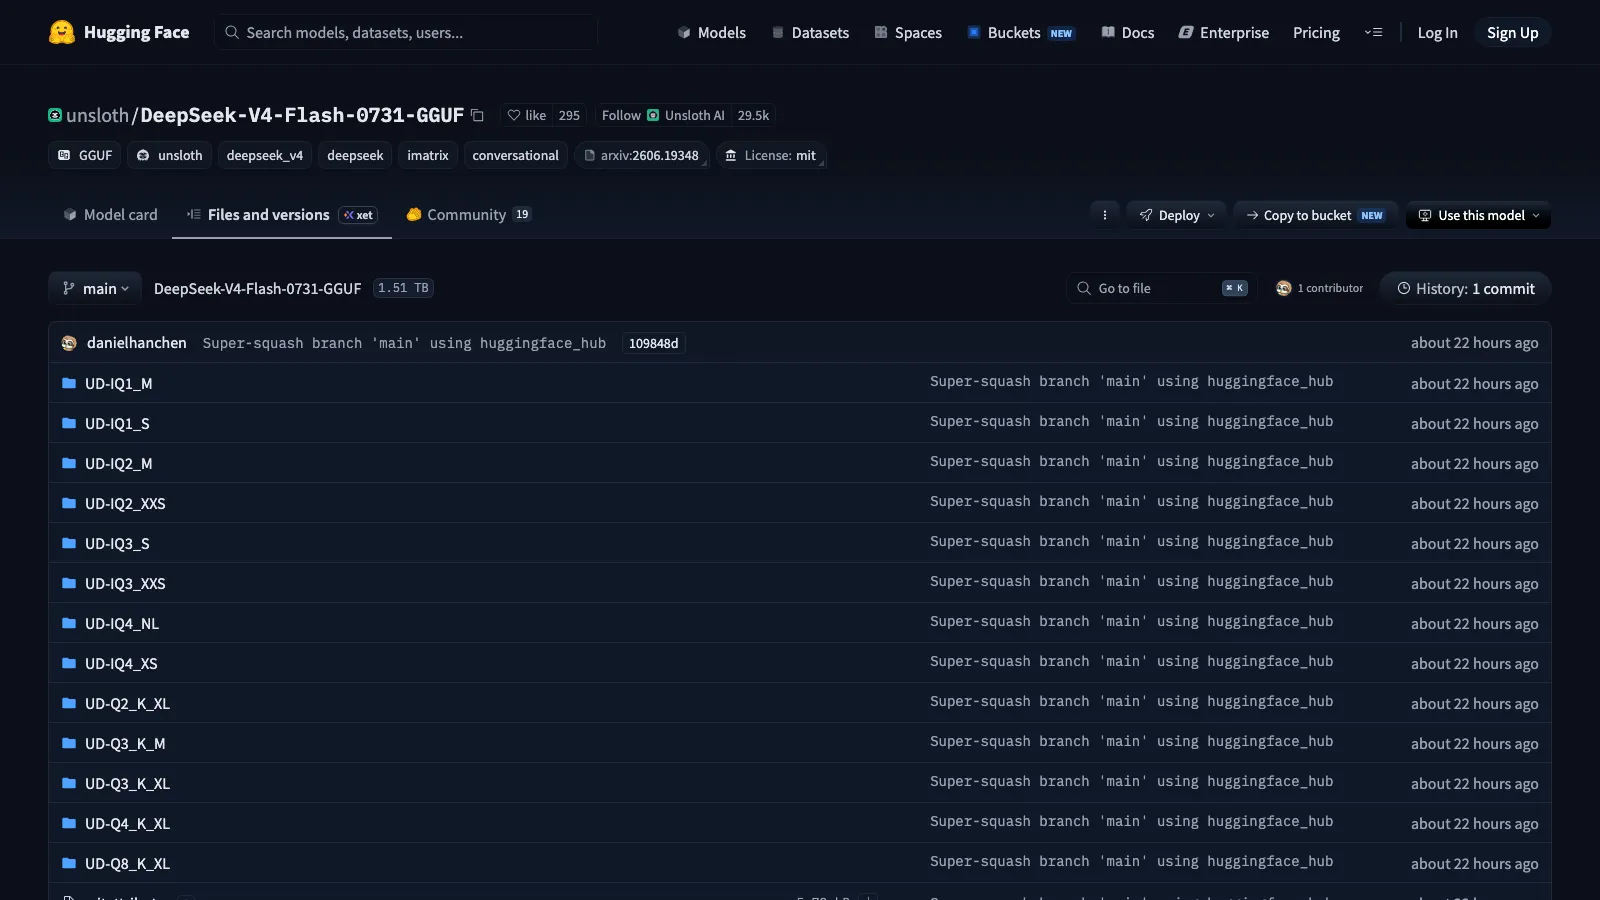1600x900 pixels.
Task: Click the Unsloth AI avatar in Follow button
Action: pyautogui.click(x=653, y=115)
